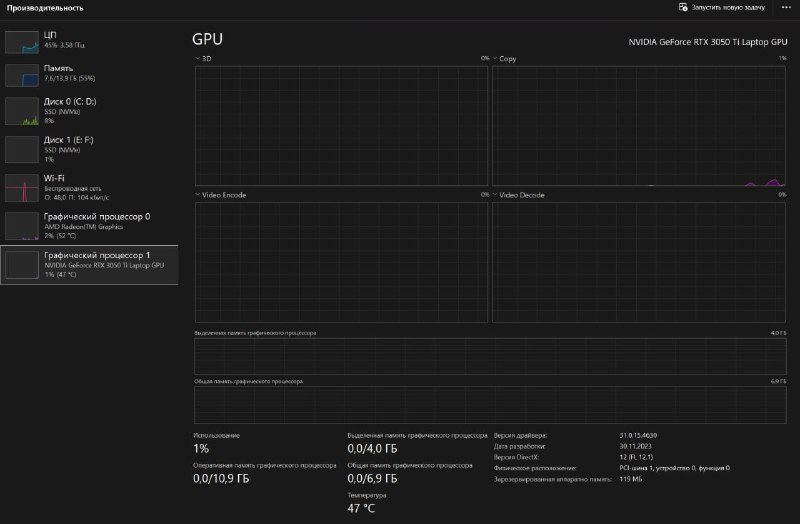800x524 pixels.
Task: Click the Video Decode graph area
Action: click(639, 260)
